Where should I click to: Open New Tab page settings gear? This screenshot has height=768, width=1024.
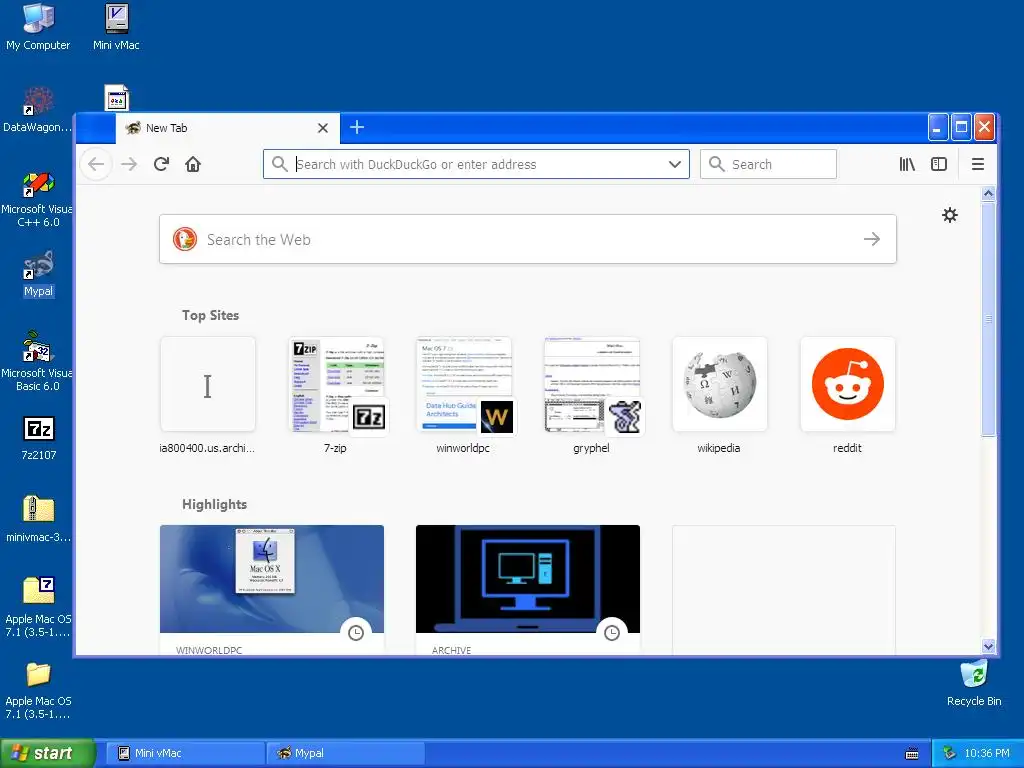(950, 215)
